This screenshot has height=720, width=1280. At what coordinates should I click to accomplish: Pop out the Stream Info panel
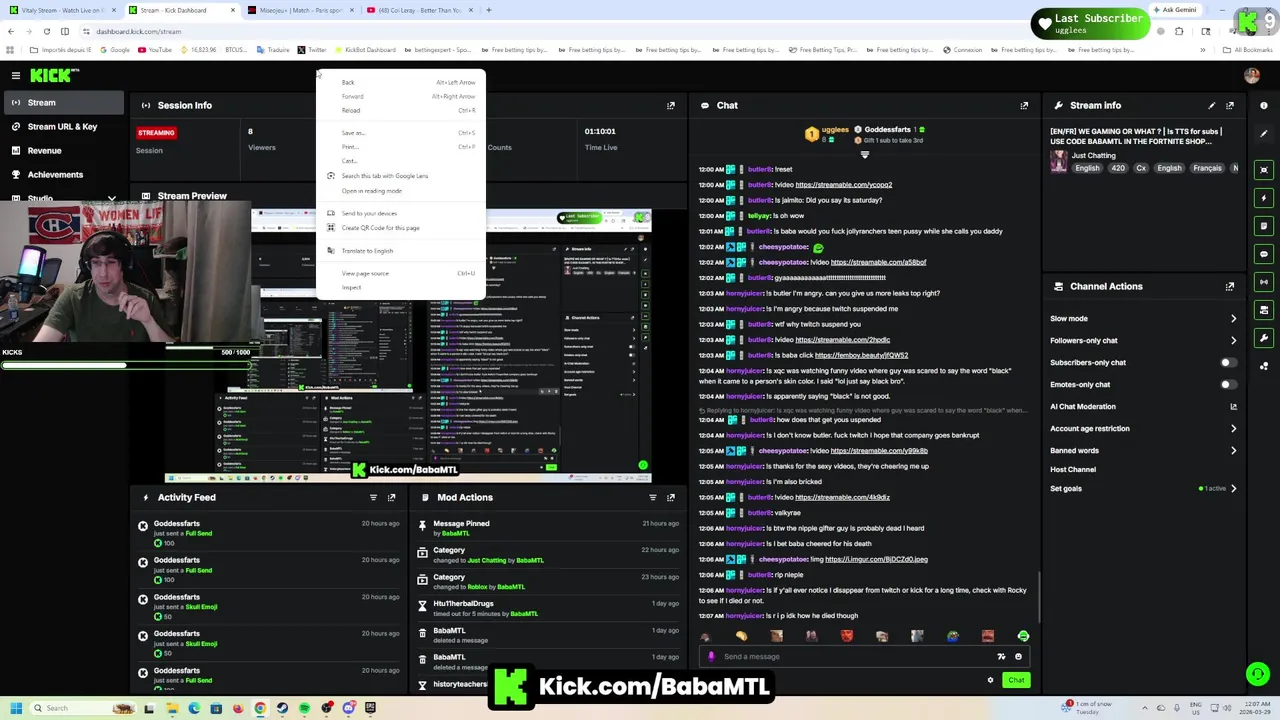1230,105
